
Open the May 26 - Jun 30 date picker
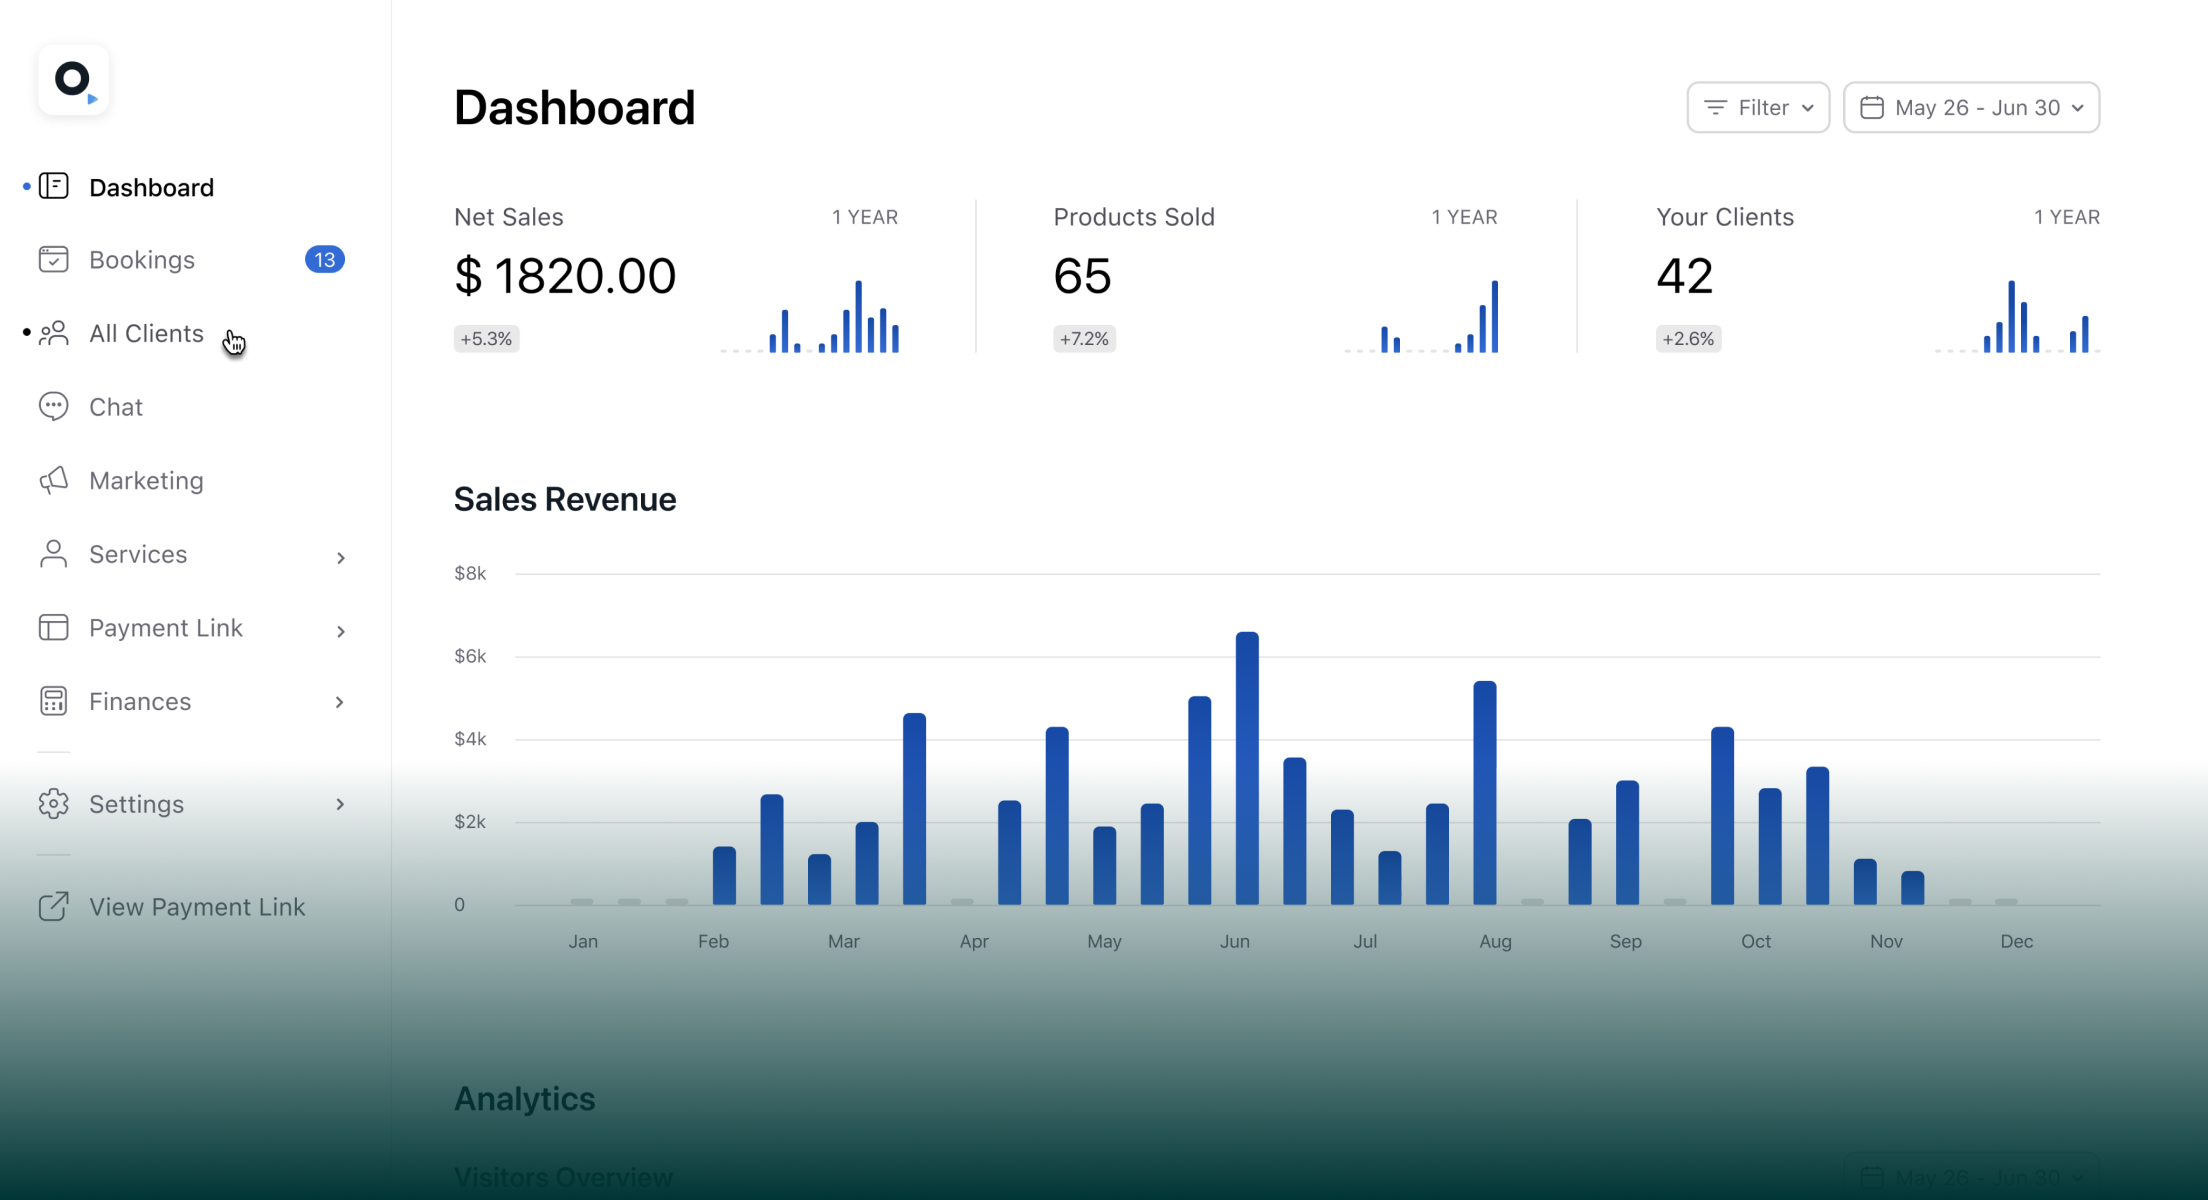pyautogui.click(x=1971, y=108)
